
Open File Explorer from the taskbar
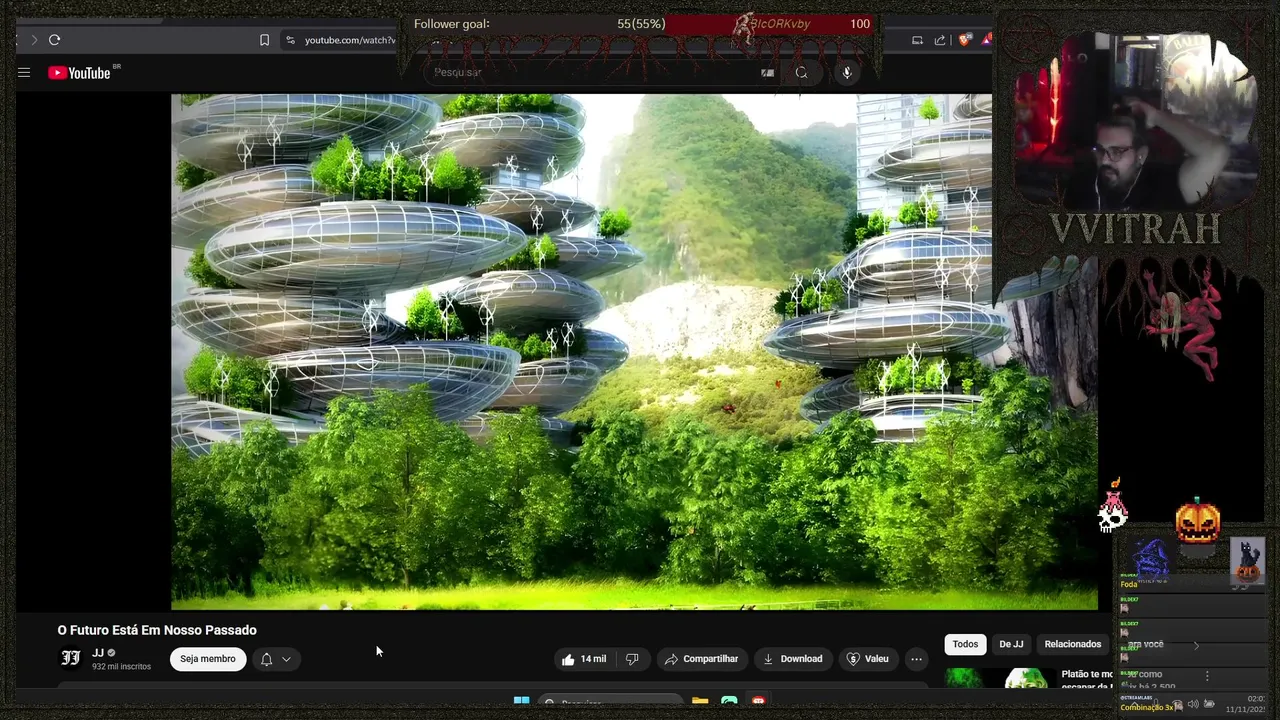[x=700, y=702]
